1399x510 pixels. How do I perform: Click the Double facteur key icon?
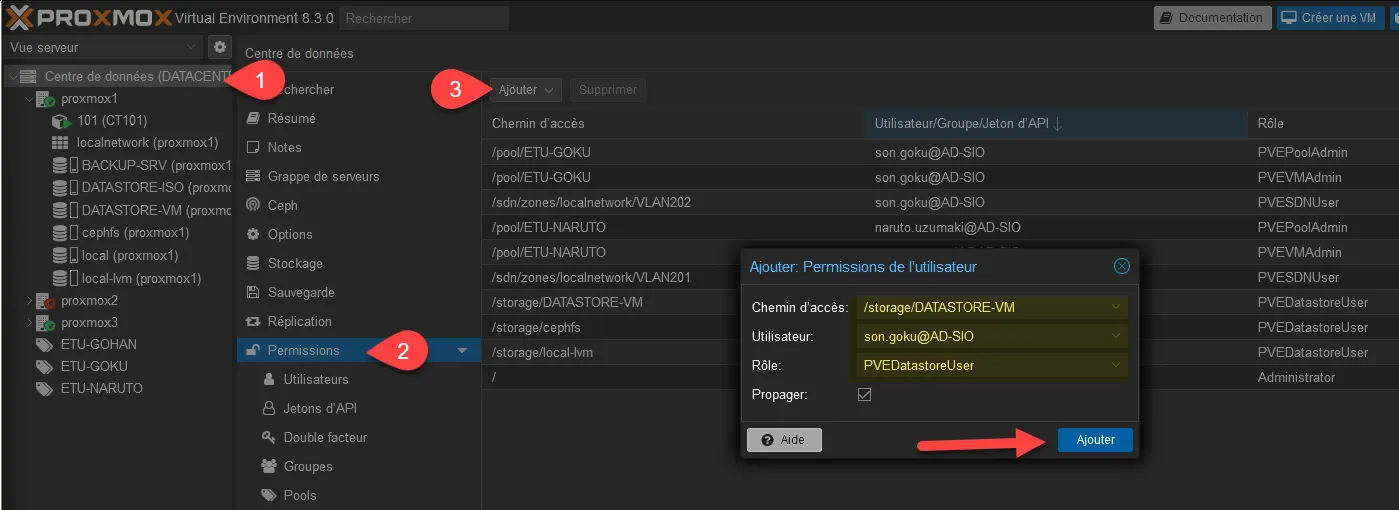tap(268, 437)
